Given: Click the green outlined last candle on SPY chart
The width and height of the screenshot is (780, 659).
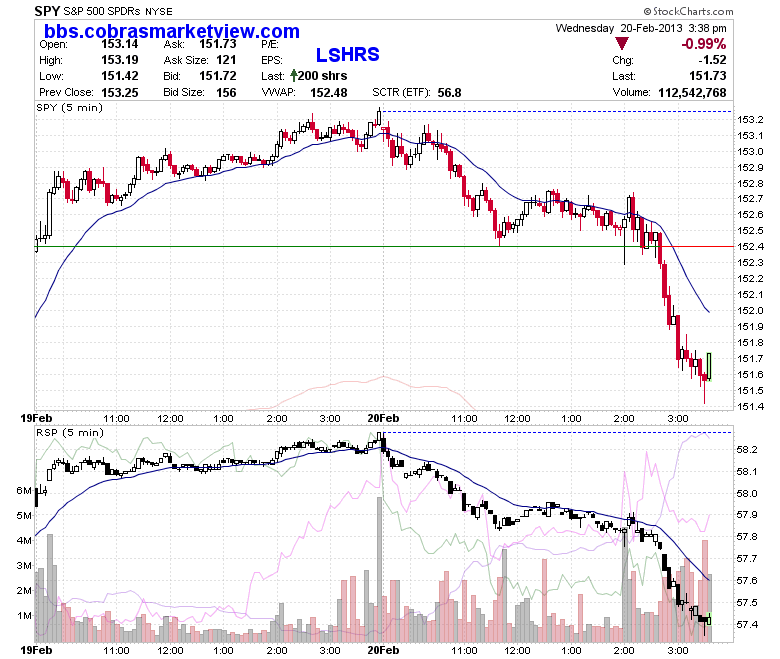Looking at the screenshot, I should tap(709, 367).
